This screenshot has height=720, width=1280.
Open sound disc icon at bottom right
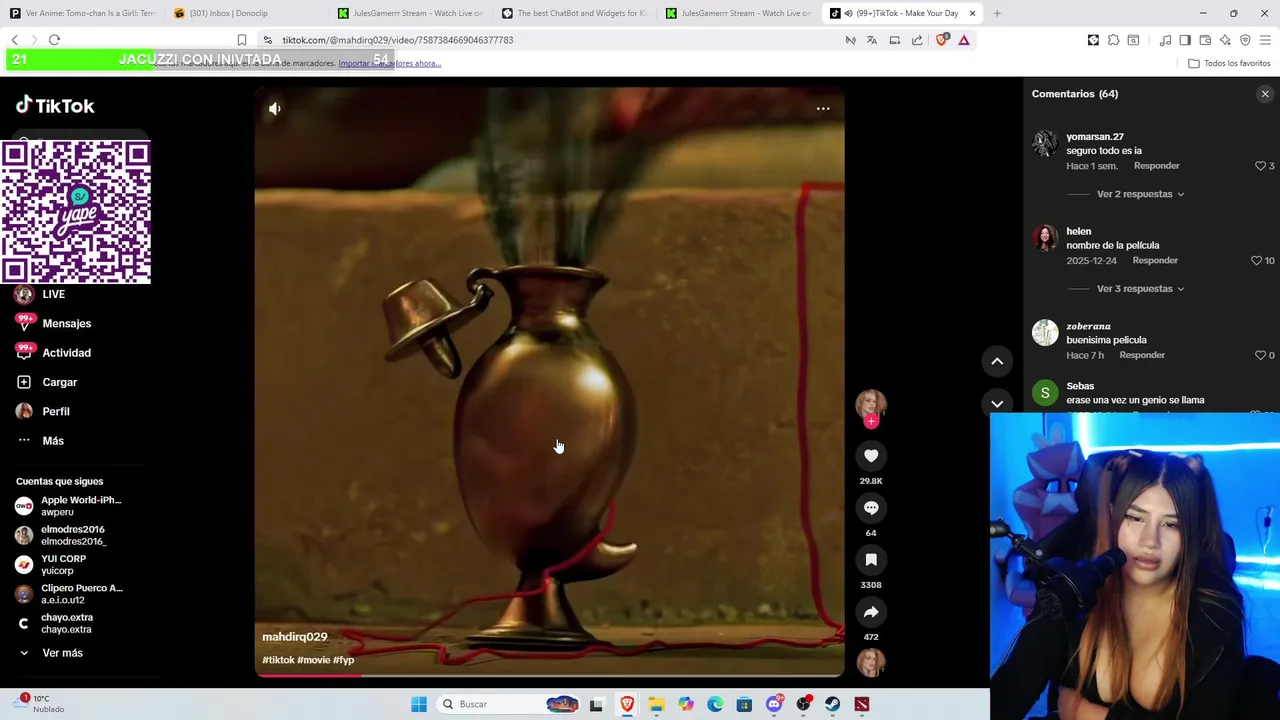click(x=871, y=663)
